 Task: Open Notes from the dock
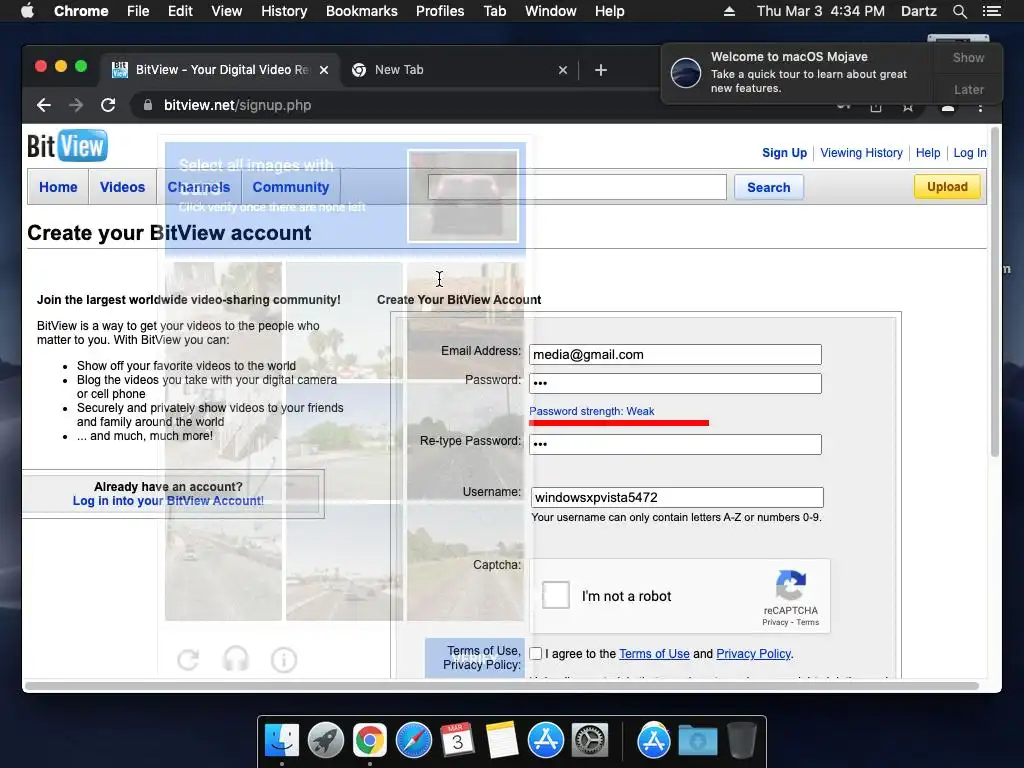click(502, 741)
